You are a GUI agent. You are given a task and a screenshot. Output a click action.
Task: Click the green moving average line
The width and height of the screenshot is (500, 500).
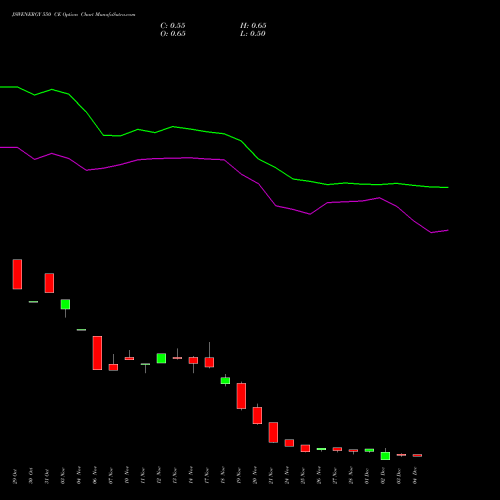pyautogui.click(x=224, y=134)
